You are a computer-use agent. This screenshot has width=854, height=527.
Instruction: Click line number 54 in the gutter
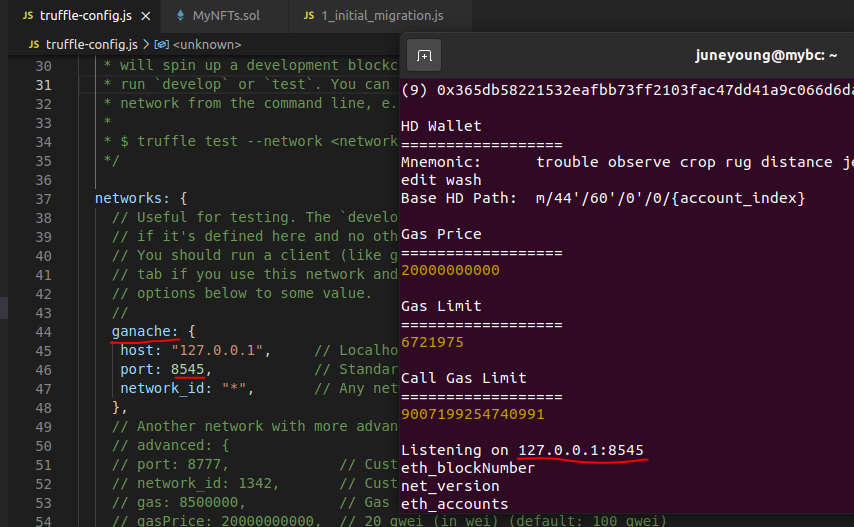(44, 521)
